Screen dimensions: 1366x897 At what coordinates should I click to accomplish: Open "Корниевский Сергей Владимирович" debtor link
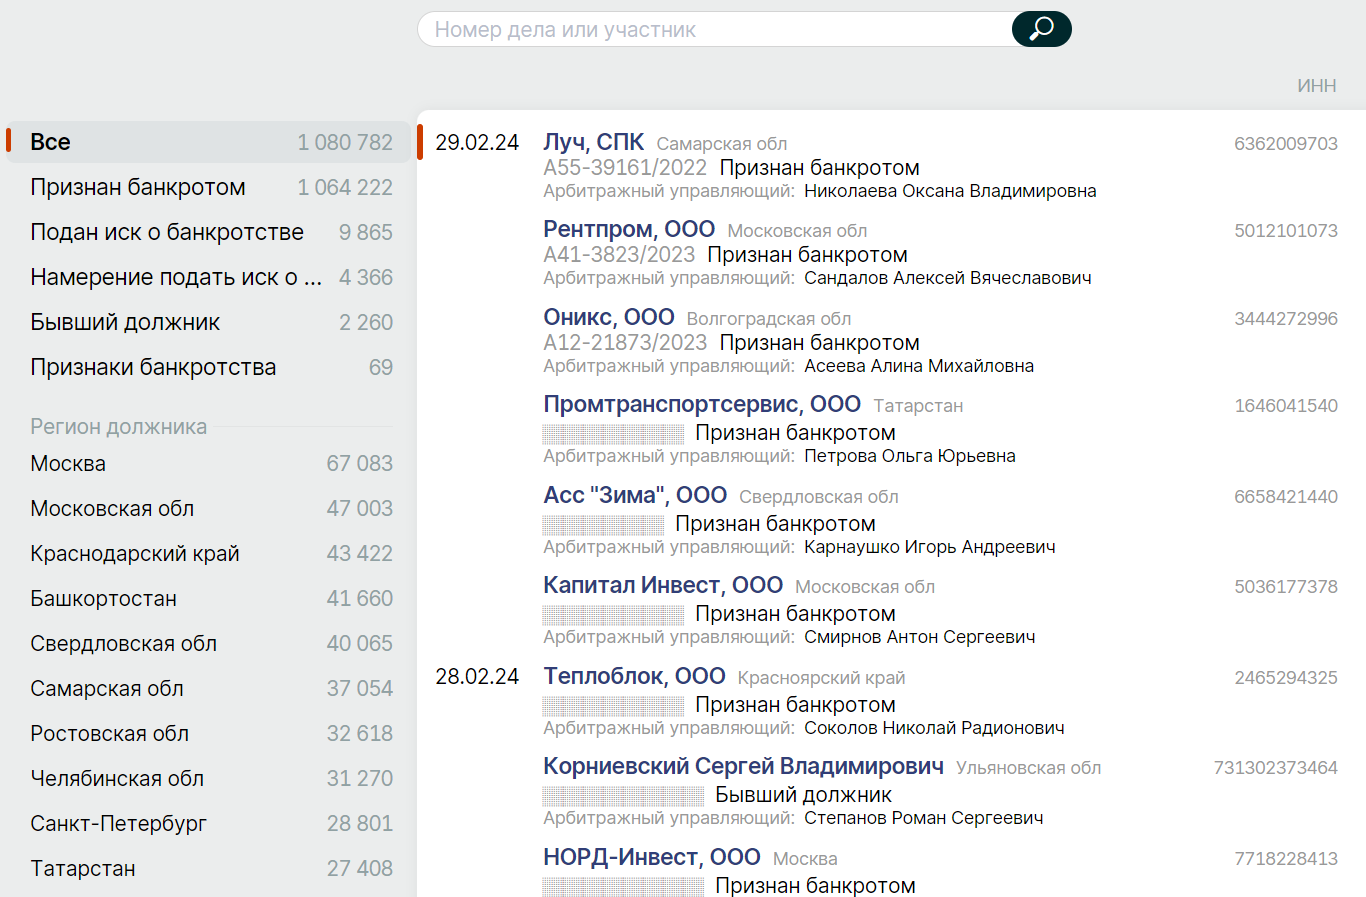[x=743, y=766]
